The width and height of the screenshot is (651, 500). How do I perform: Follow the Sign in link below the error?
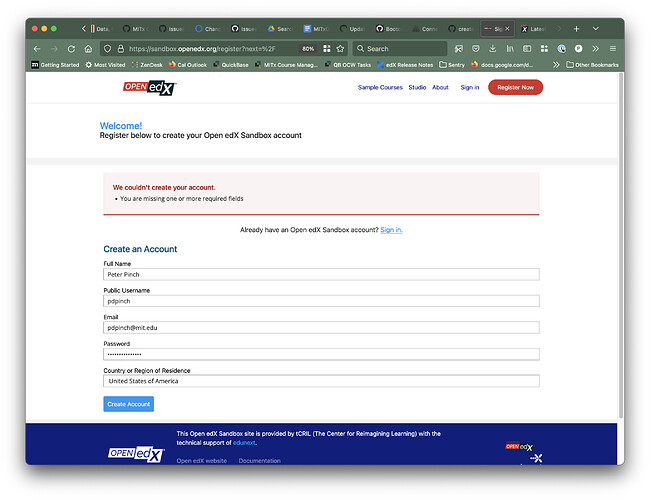pyautogui.click(x=392, y=230)
